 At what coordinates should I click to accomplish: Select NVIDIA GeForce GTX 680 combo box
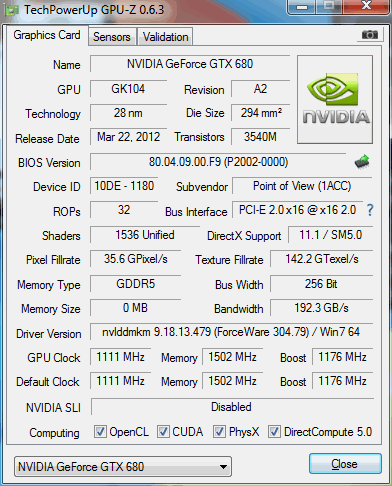[123, 467]
